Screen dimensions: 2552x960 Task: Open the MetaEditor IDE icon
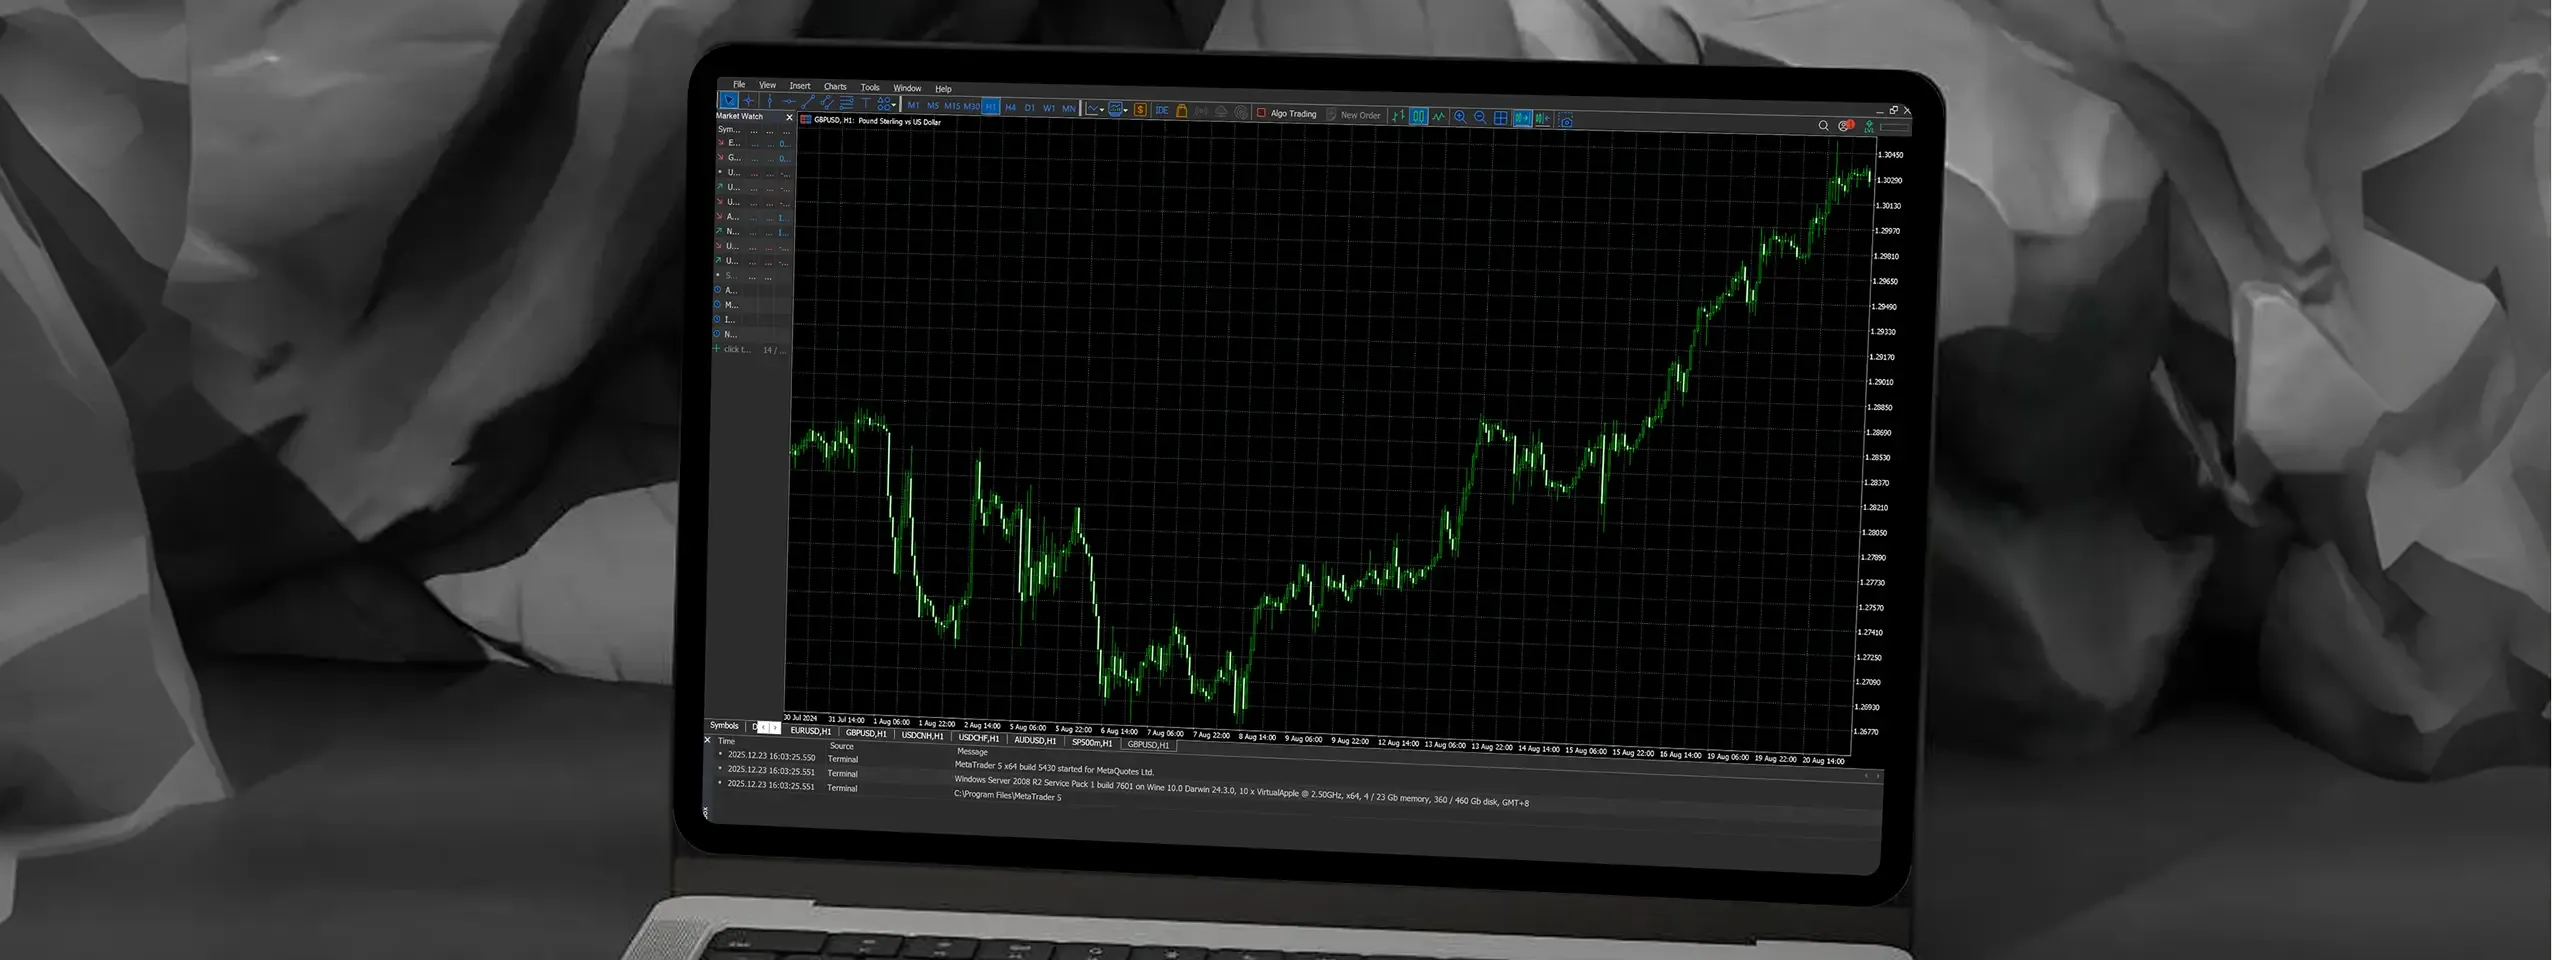pos(1161,110)
